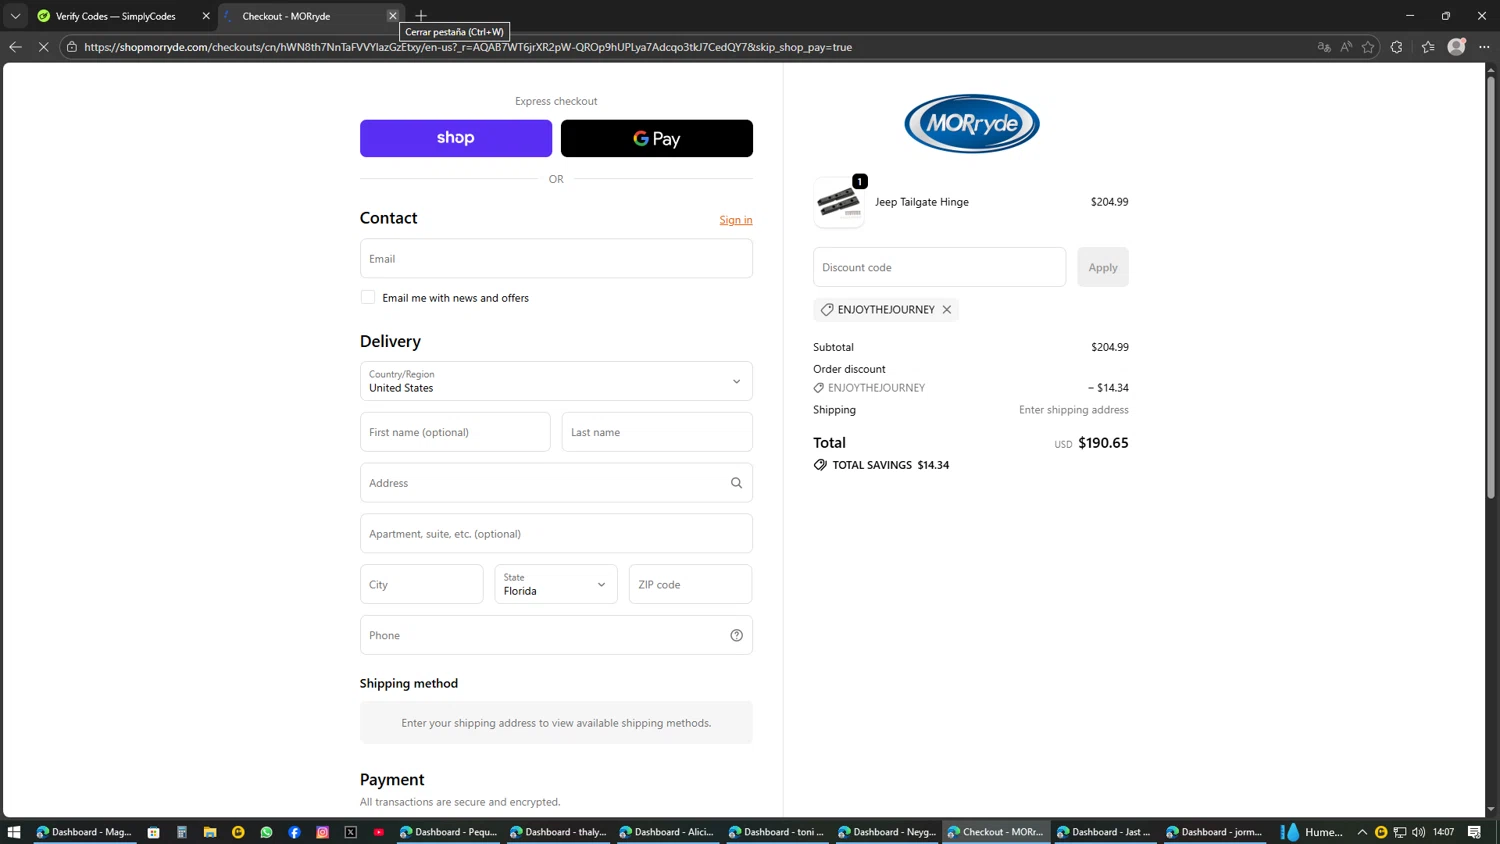1500x844 pixels.
Task: Open the tab search dropdown arrow
Action: 15,16
